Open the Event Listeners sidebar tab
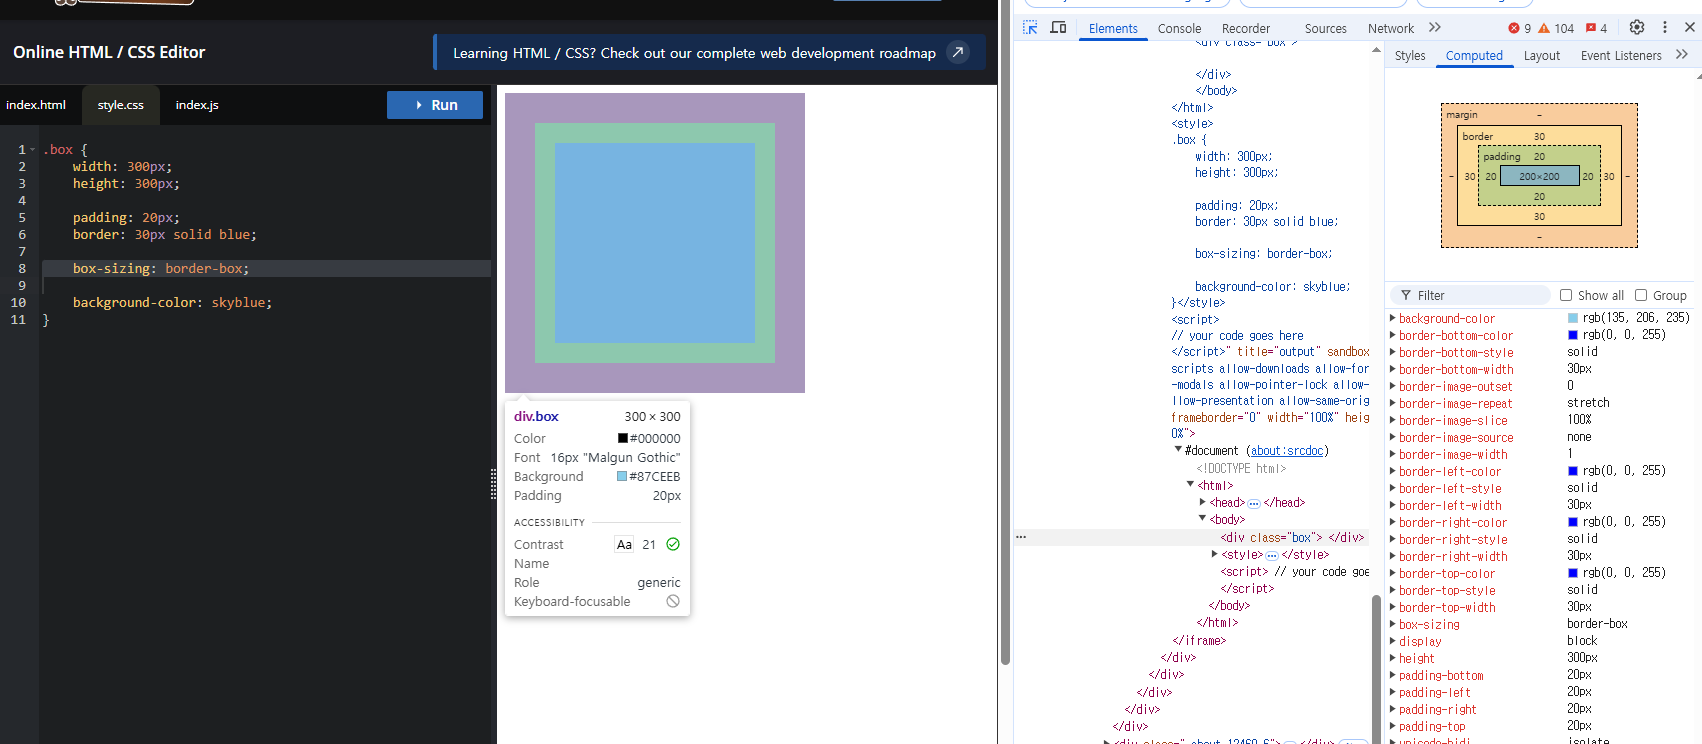The image size is (1702, 744). tap(1621, 55)
